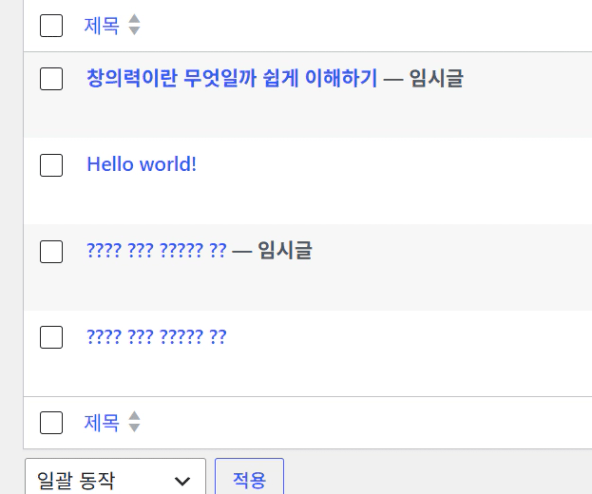
Task: Check the box for 창의력이란 무엇일까 post
Action: coord(51,79)
